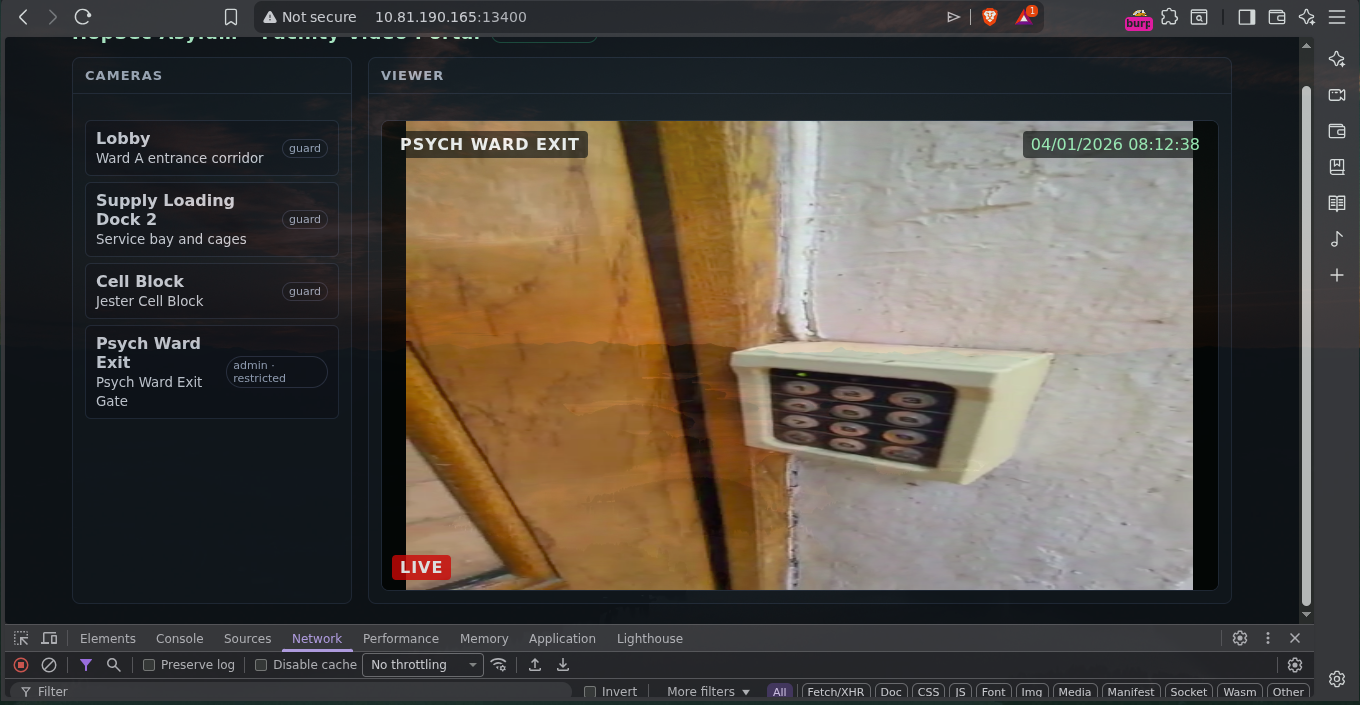The image size is (1360, 705).
Task: Expand the More filters dropdown
Action: (707, 692)
